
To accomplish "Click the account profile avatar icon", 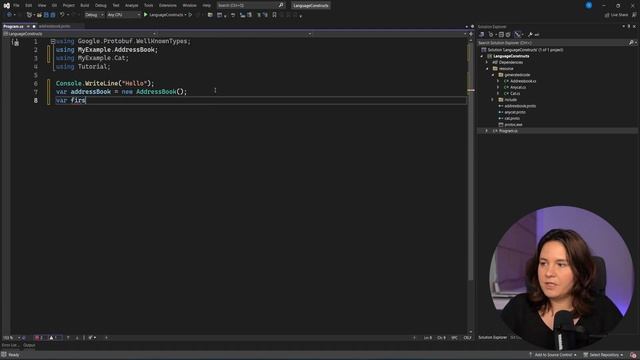I will 589,5.
